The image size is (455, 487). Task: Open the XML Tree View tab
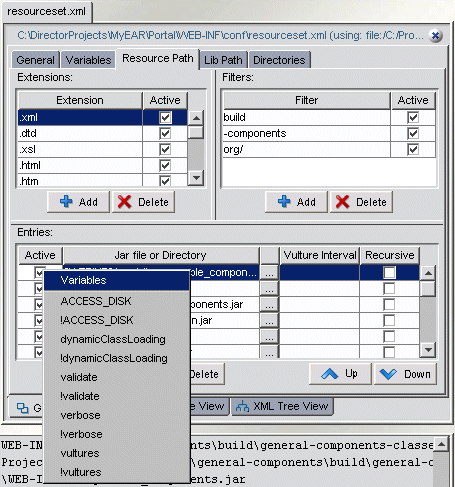[x=282, y=406]
